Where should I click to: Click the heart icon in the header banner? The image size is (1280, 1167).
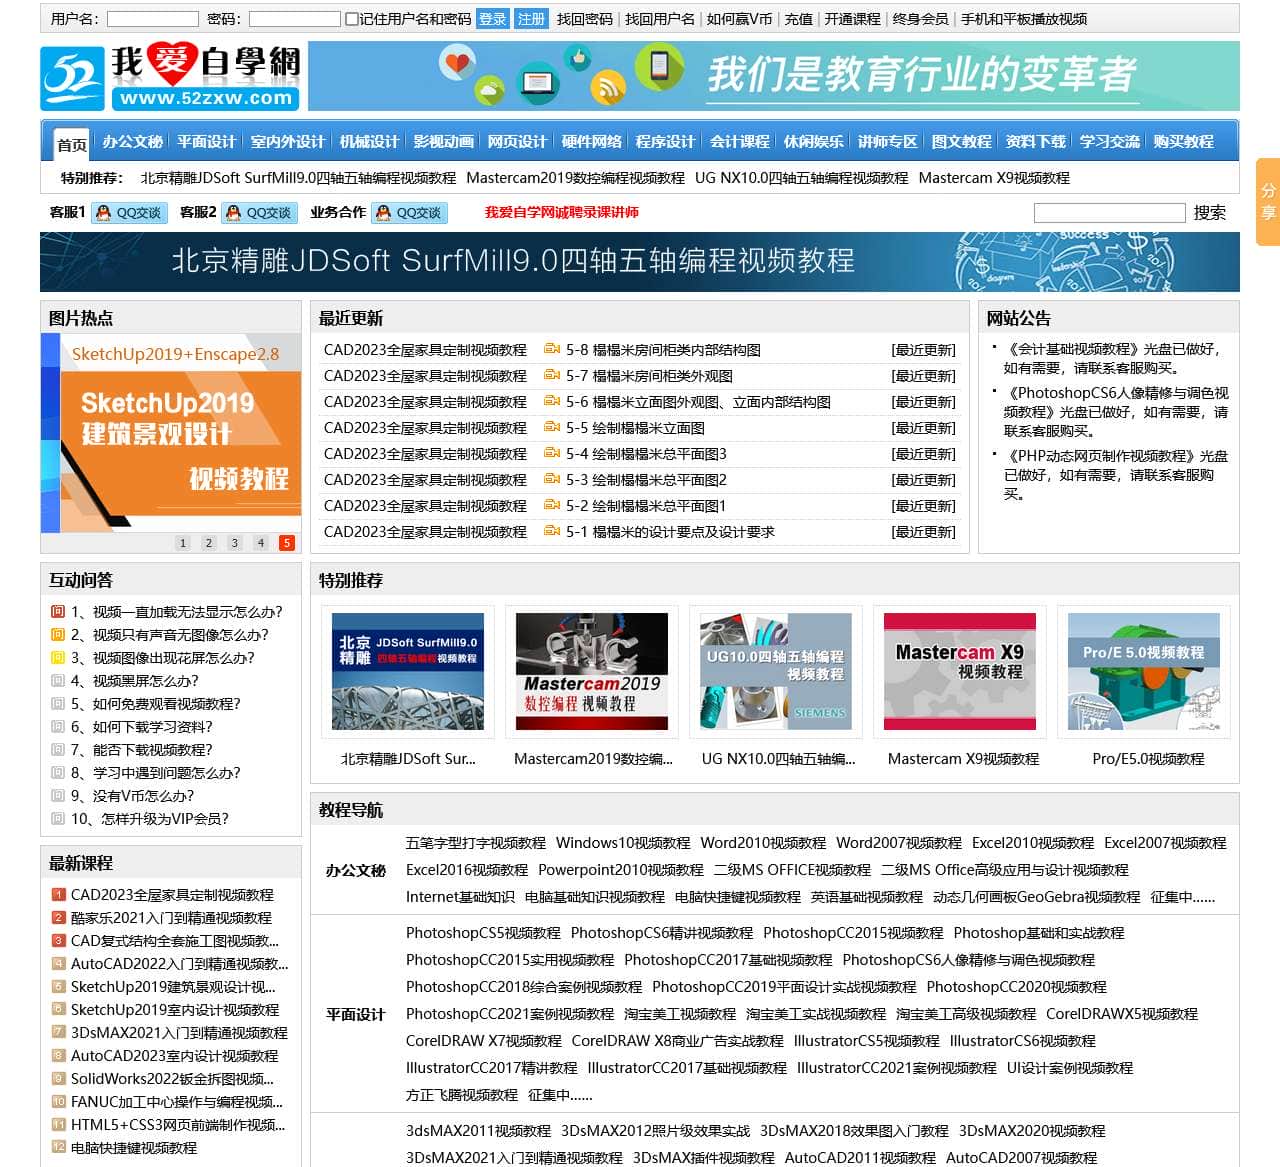455,62
